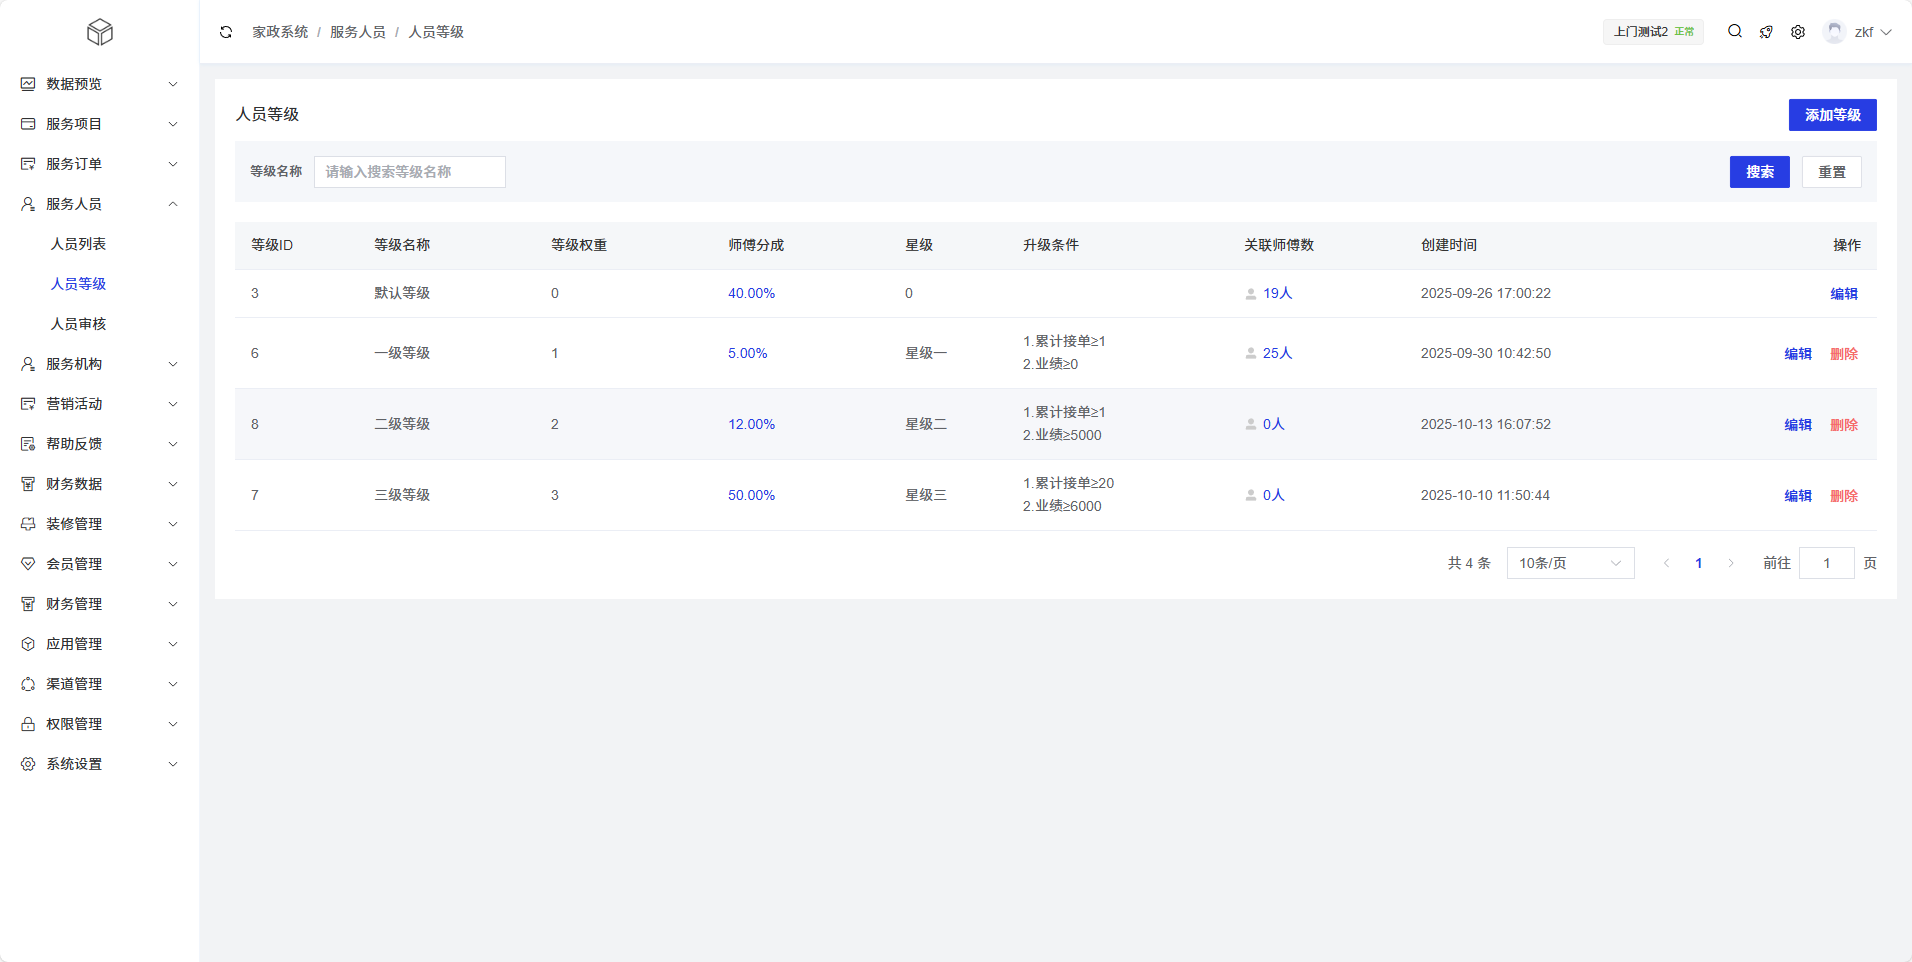
Task: Click the 权限管理 lock icon in sidebar
Action: tap(28, 724)
